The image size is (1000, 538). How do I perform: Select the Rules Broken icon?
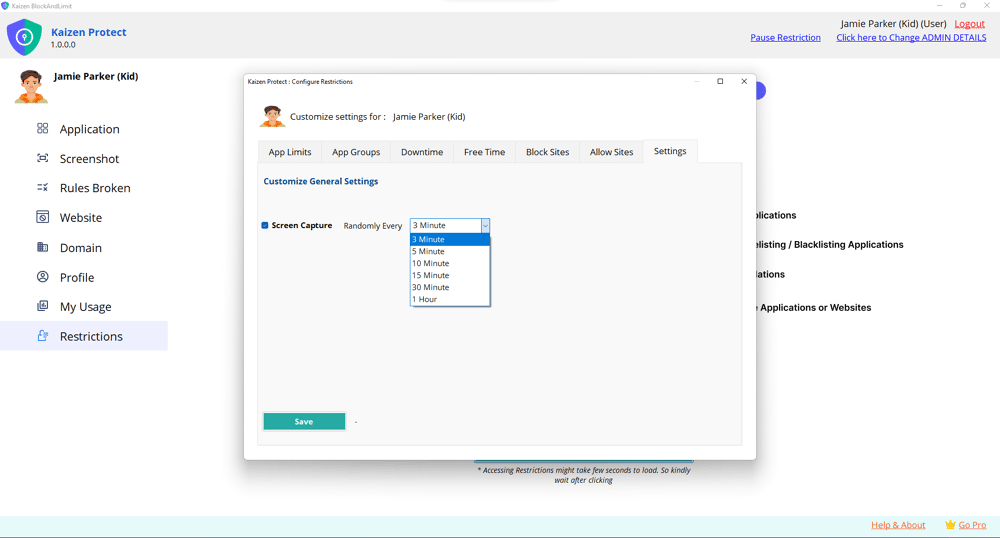coord(42,188)
